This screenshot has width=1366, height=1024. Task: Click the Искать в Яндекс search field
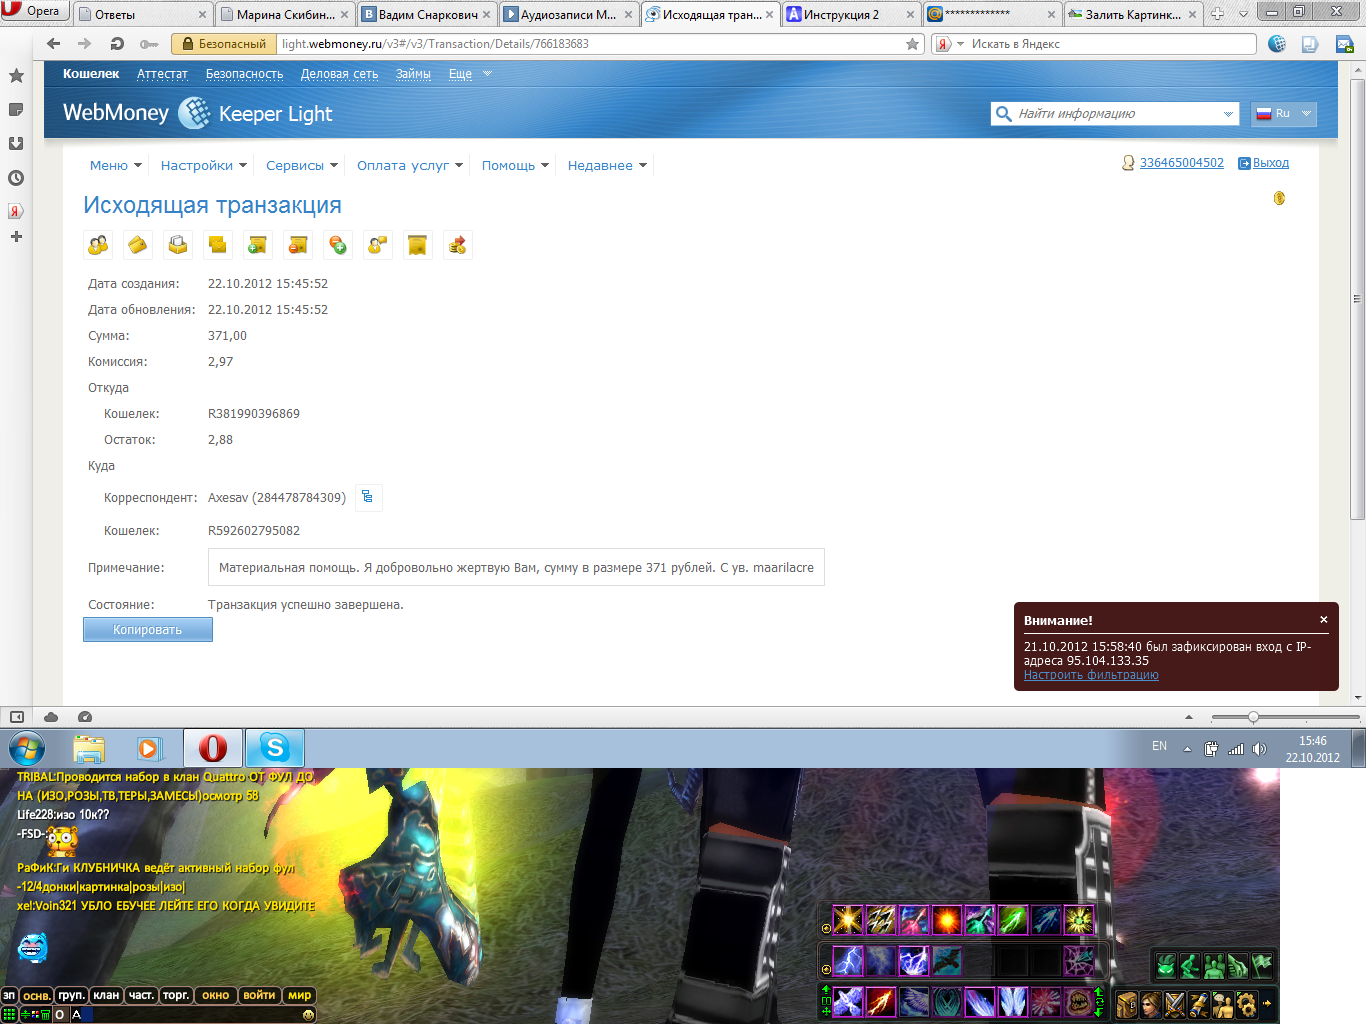1110,44
